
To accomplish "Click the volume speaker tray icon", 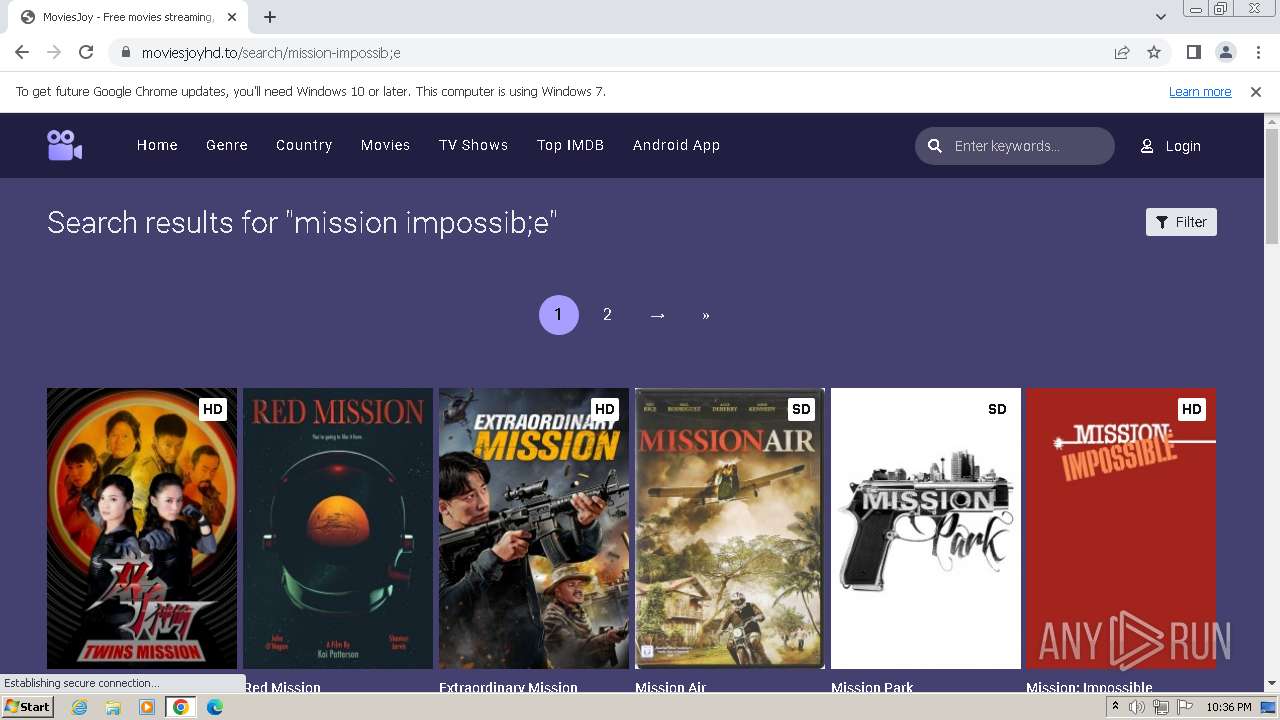I will 1137,707.
